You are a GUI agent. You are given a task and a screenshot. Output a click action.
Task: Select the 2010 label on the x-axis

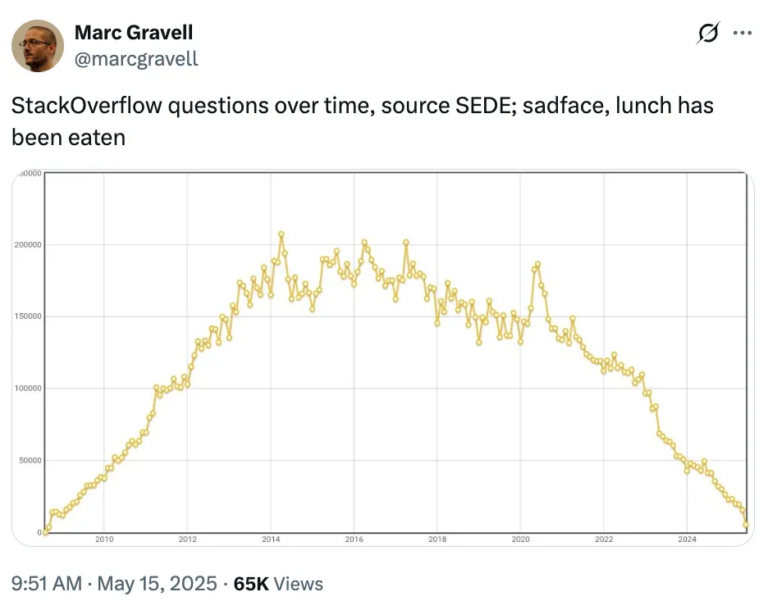click(104, 540)
